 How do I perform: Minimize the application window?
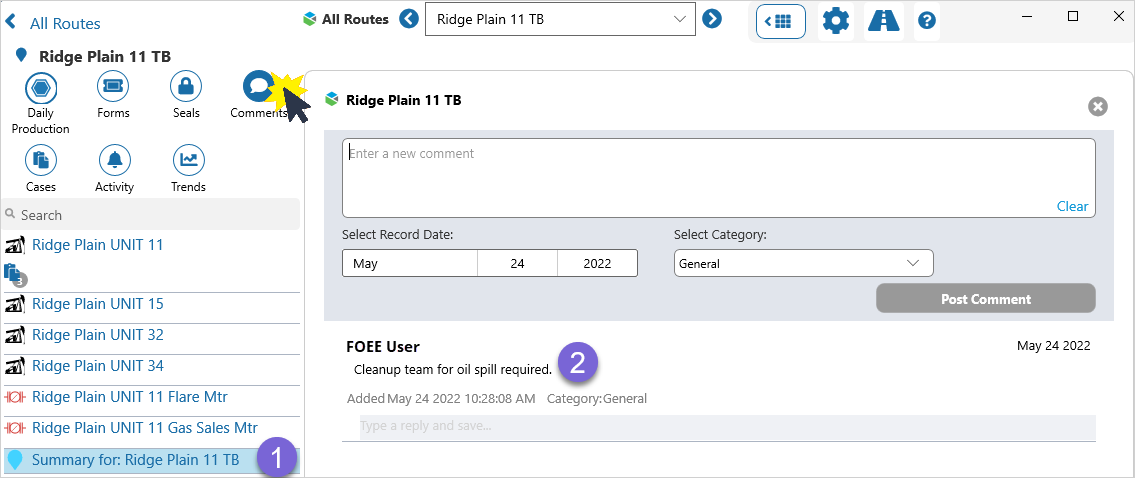click(1028, 16)
